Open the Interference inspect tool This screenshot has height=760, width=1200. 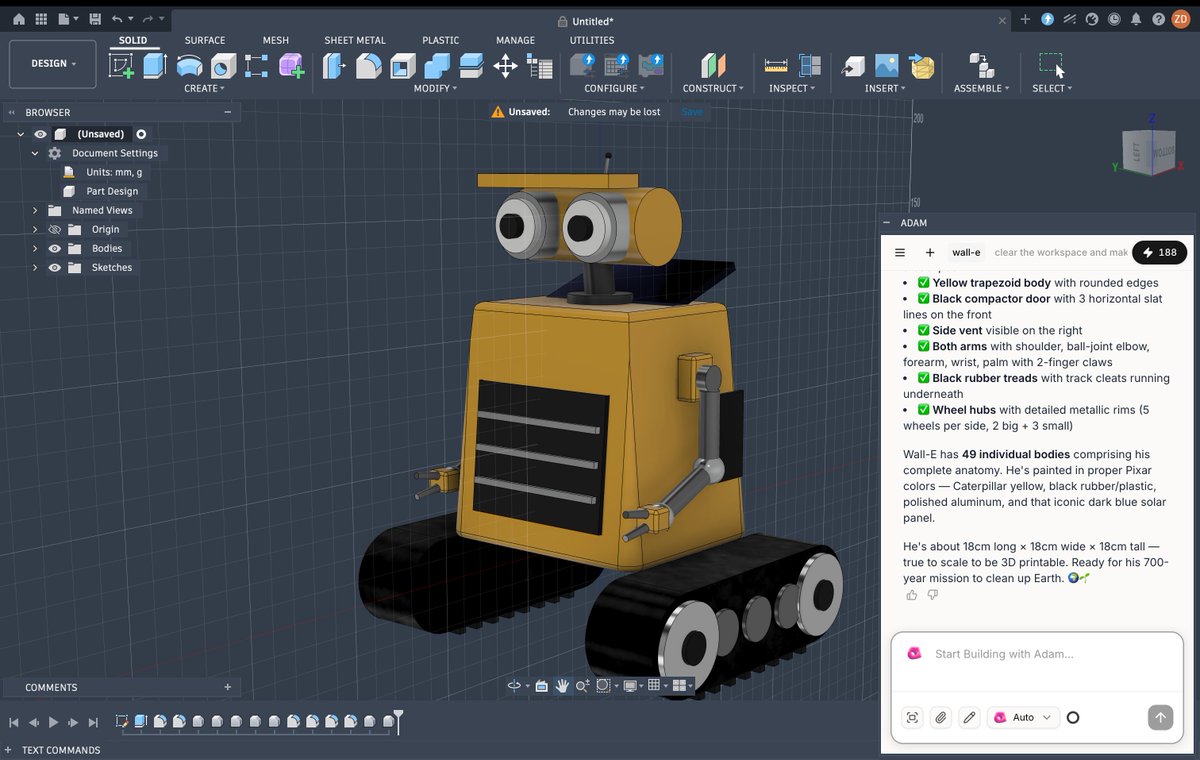click(810, 66)
